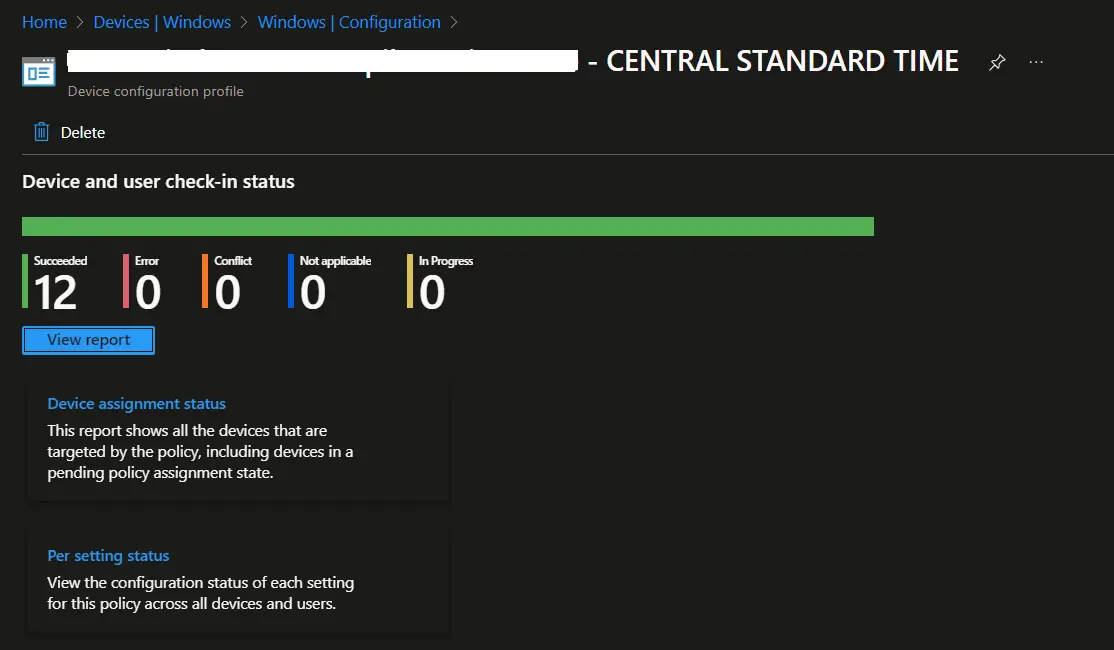Click the device configuration profile icon
The width and height of the screenshot is (1114, 650).
pyautogui.click(x=38, y=72)
